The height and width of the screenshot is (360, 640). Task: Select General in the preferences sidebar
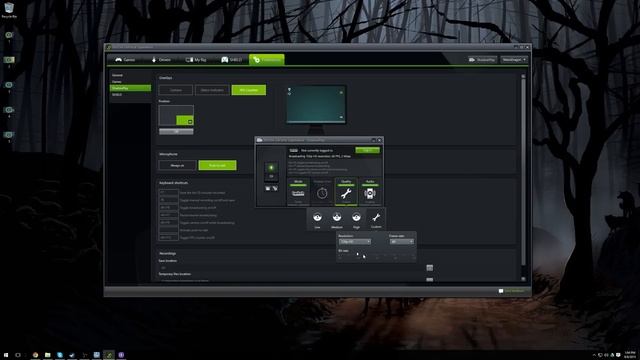point(130,75)
